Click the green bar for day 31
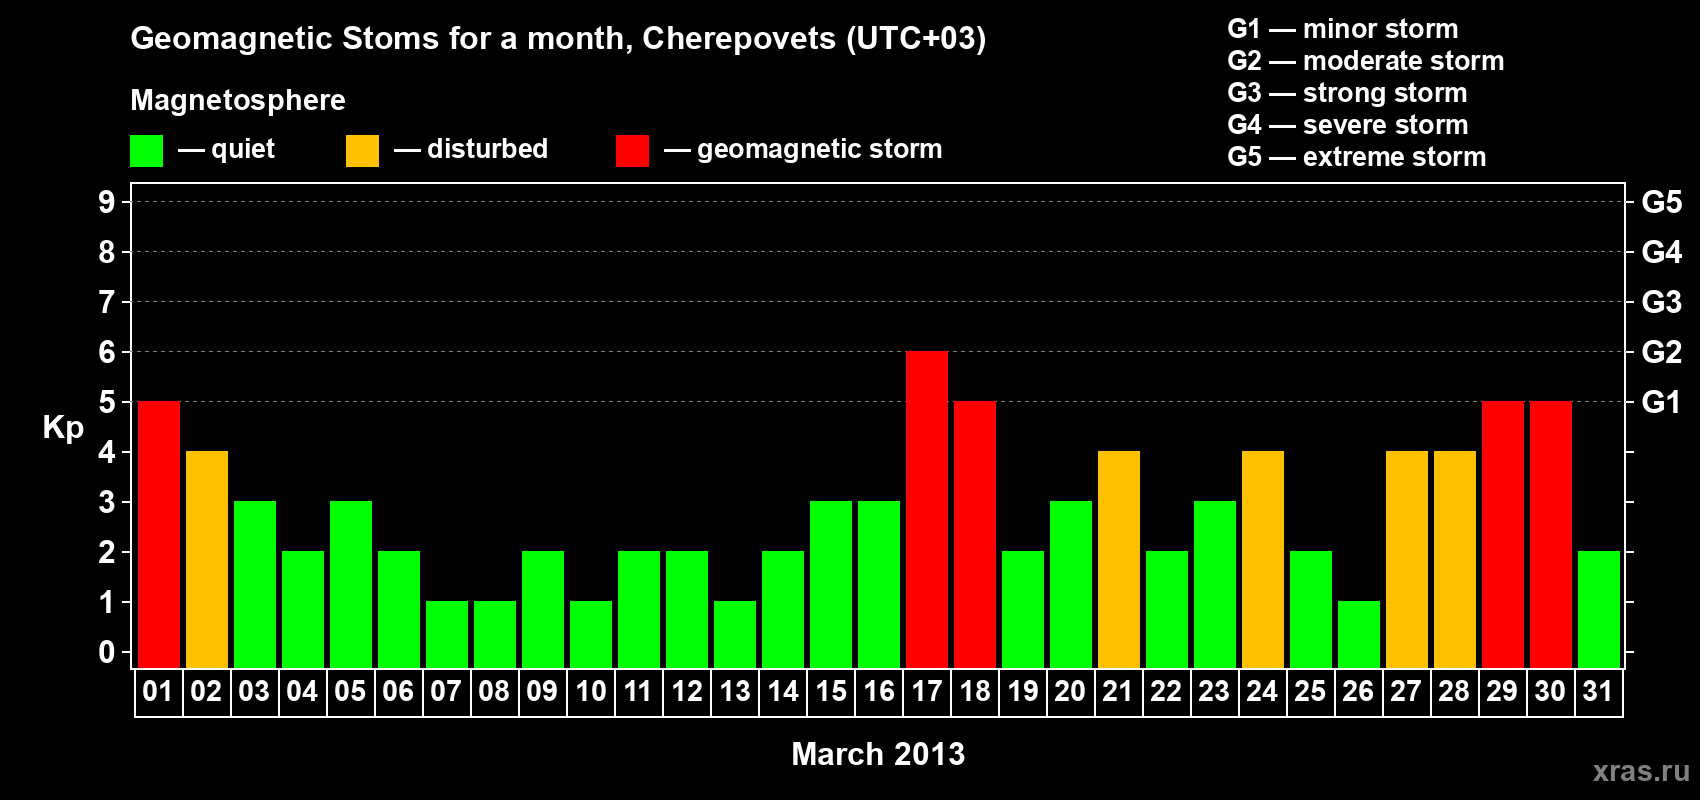Viewport: 1700px width, 800px height. [1599, 609]
